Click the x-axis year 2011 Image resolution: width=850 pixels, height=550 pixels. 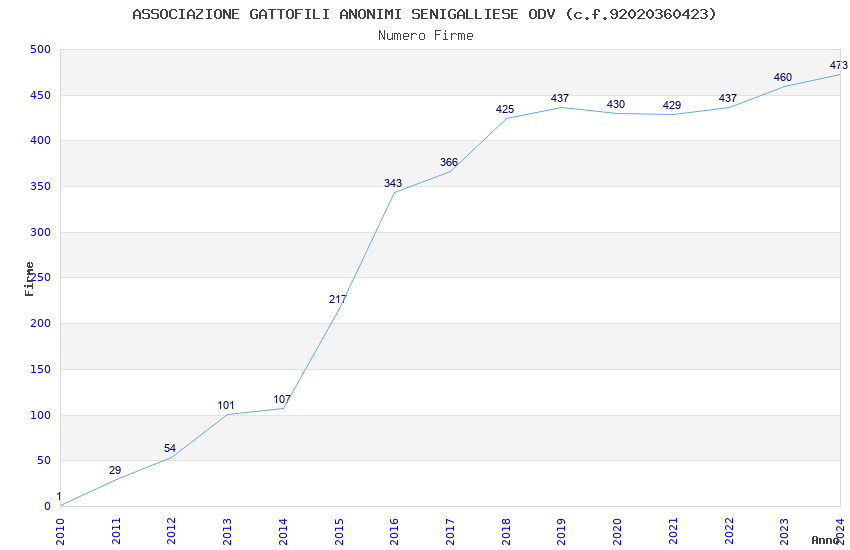point(115,531)
